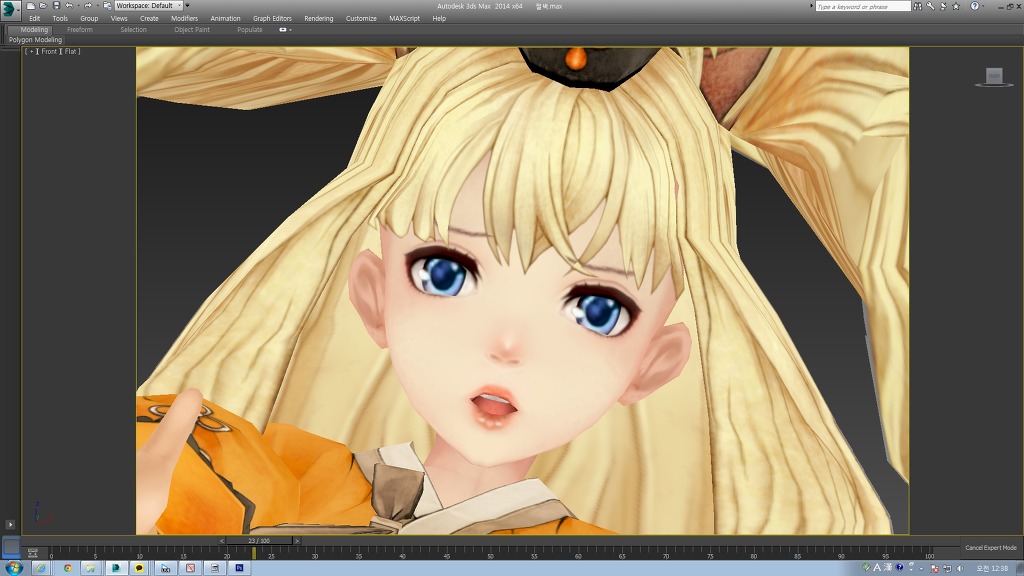This screenshot has height=576, width=1024.
Task: Click the Cancel Expert Mode button
Action: click(x=991, y=547)
